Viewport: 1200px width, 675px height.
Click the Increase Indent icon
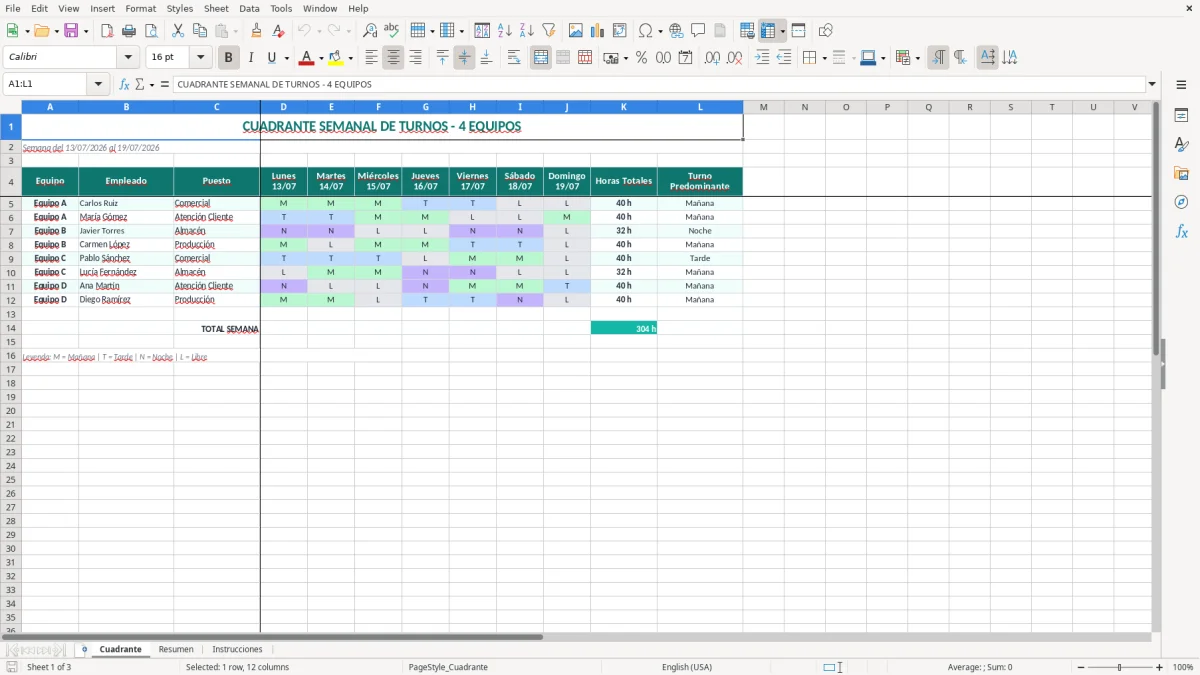[x=762, y=58]
